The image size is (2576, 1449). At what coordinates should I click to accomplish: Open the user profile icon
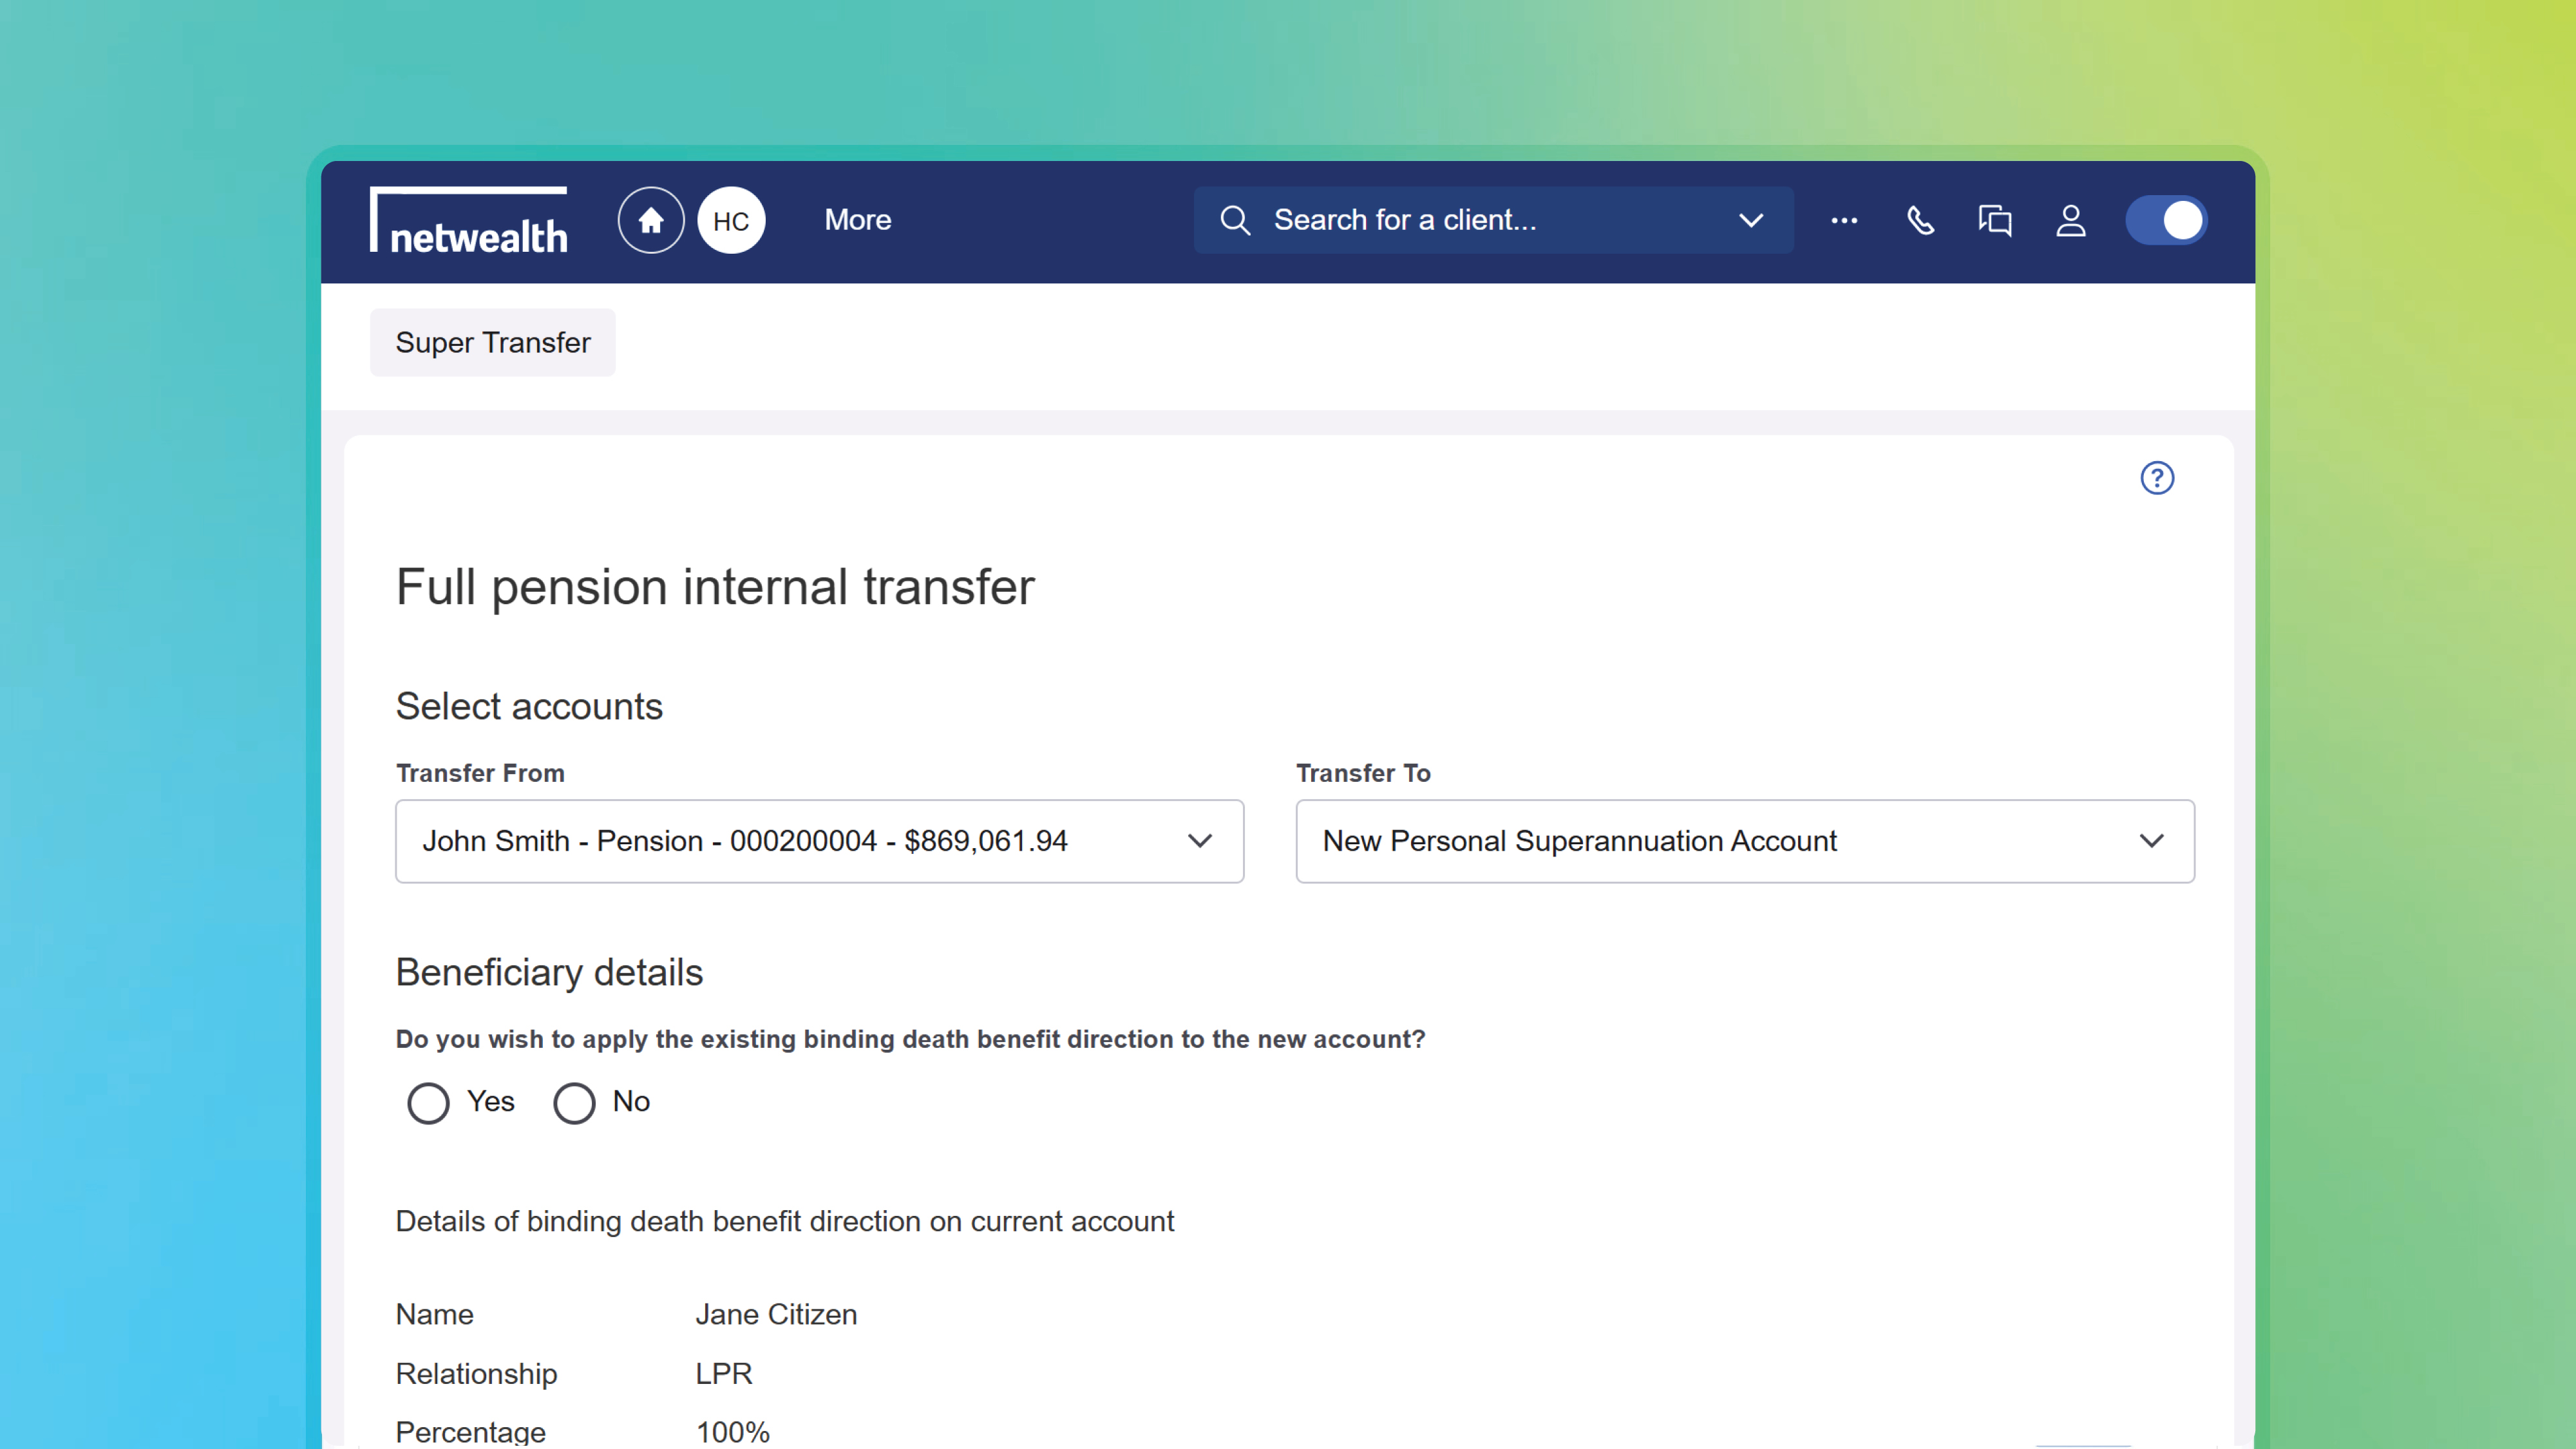click(x=2071, y=220)
